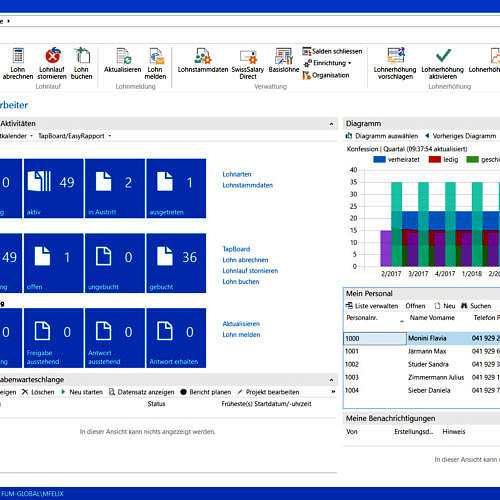This screenshot has width=500, height=500.
Task: Click the ledig legend red swatch
Action: pyautogui.click(x=435, y=160)
